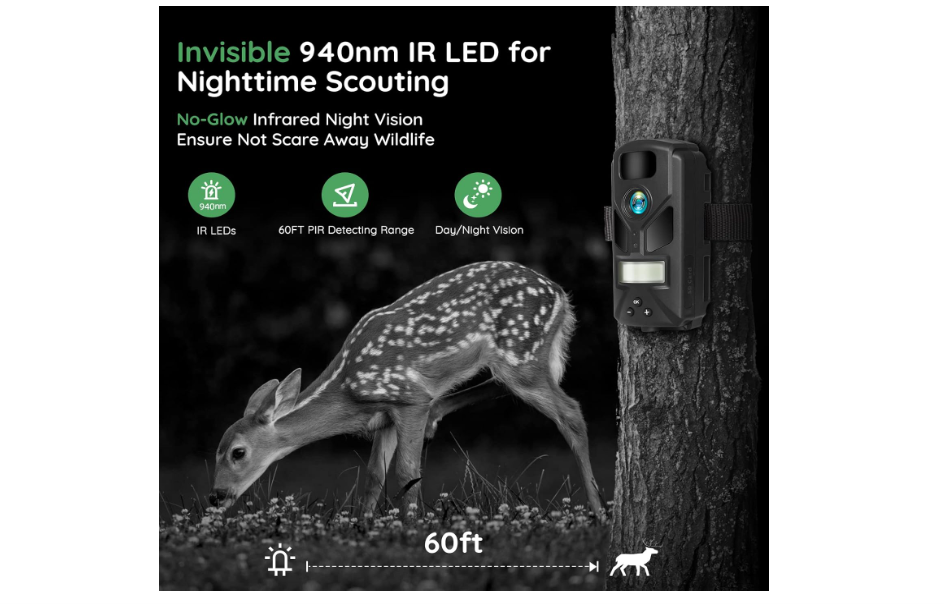Click the white deer silhouette icon

(x=633, y=561)
